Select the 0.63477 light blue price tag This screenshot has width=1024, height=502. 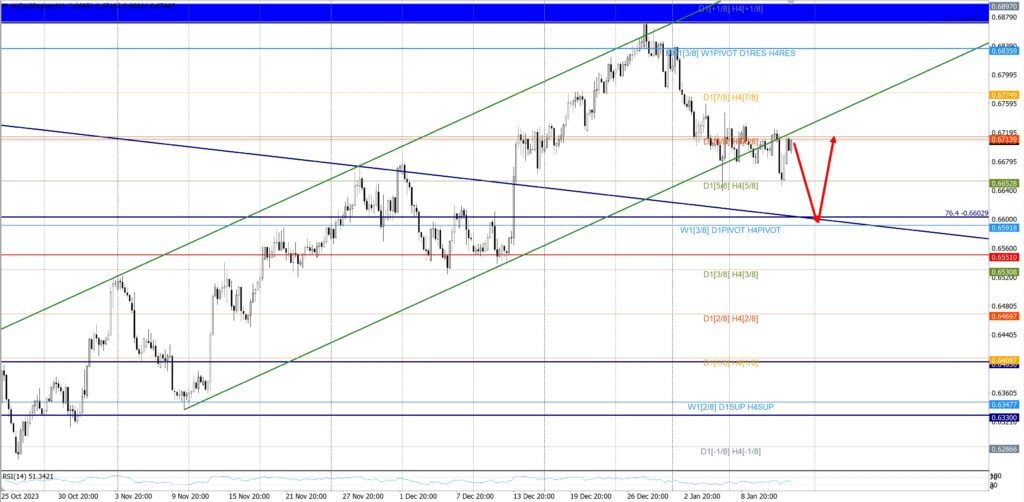[1004, 405]
